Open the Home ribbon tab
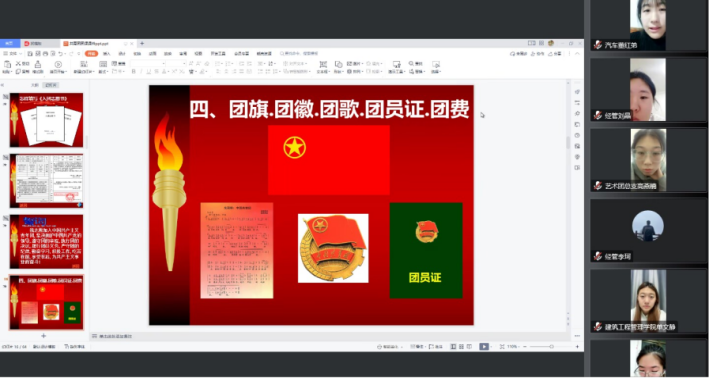This screenshot has height=378, width=709. tap(91, 53)
